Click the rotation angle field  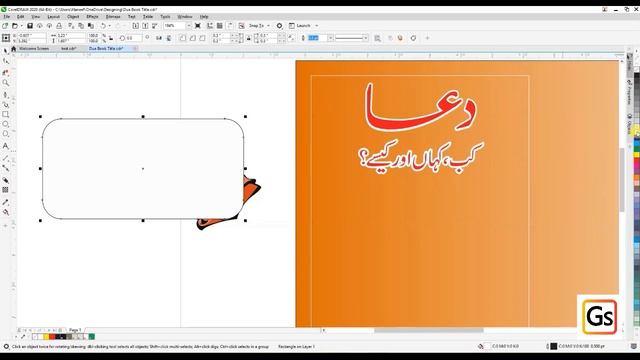click(133, 38)
